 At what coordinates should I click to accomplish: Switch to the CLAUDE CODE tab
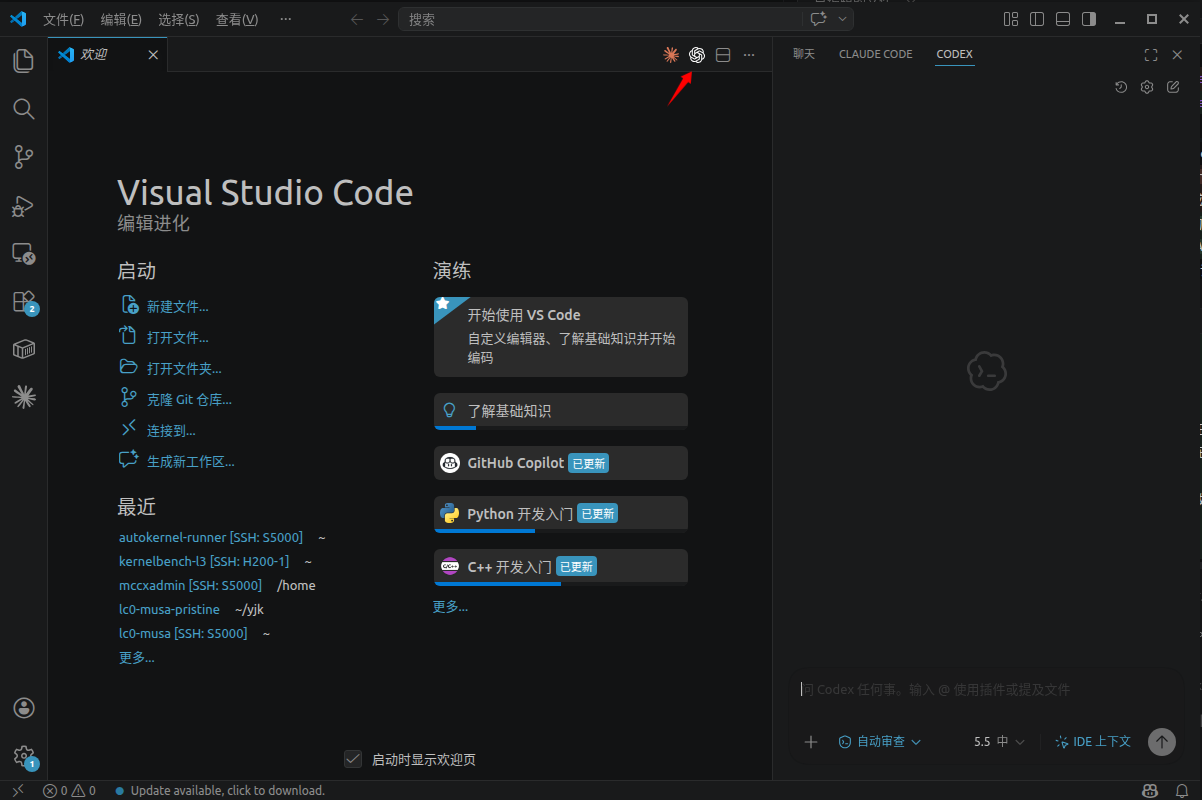(x=876, y=54)
